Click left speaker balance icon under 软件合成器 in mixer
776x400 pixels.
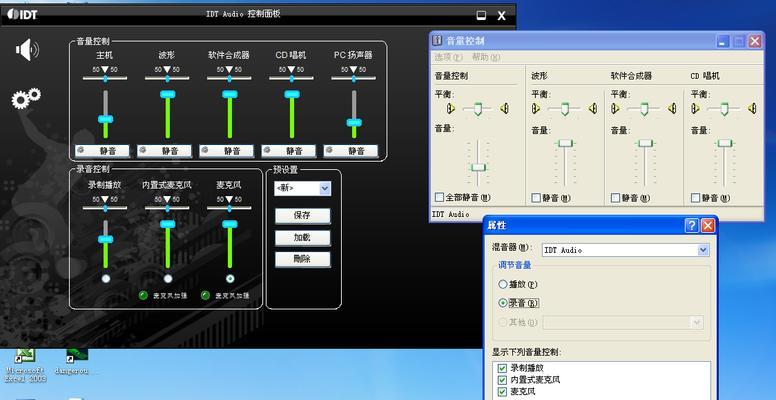(615, 108)
